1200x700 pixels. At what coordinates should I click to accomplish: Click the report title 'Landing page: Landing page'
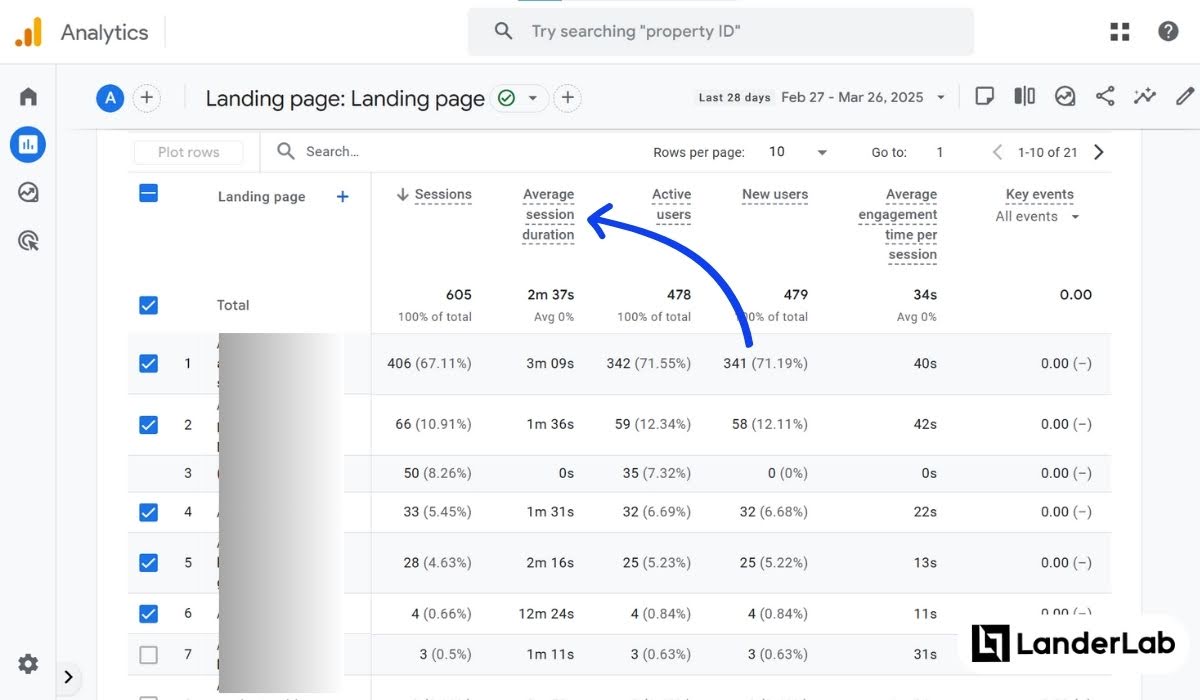point(345,98)
